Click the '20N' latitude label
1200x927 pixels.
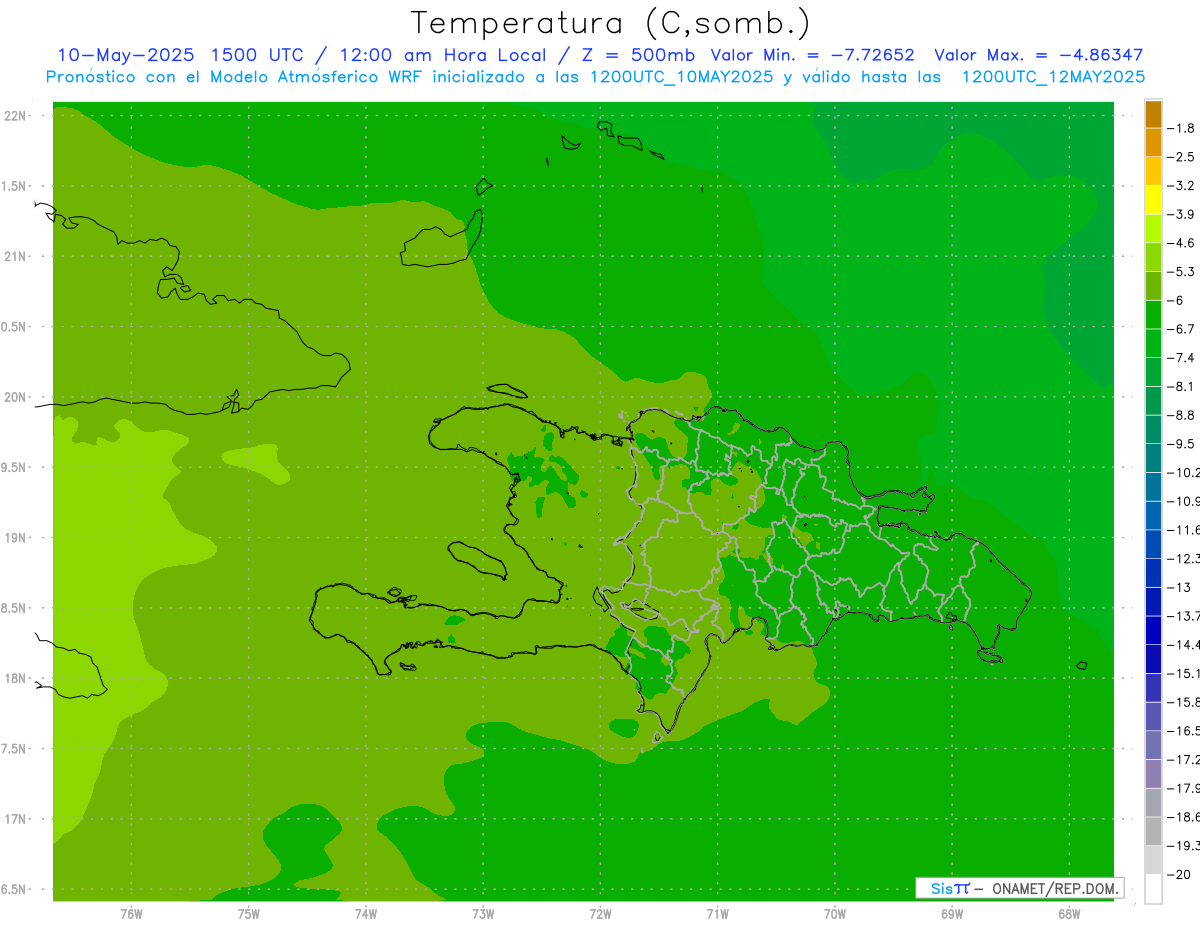(16, 397)
